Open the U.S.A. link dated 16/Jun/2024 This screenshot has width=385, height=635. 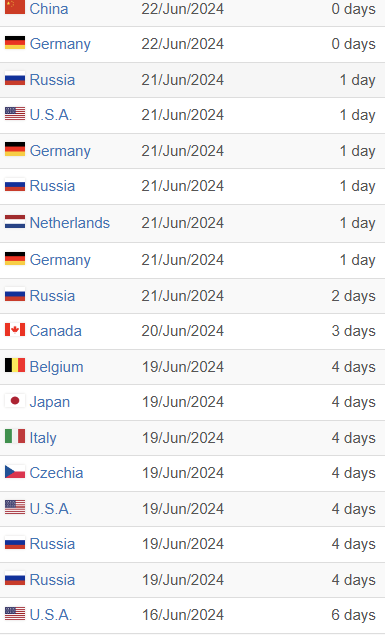(x=51, y=615)
